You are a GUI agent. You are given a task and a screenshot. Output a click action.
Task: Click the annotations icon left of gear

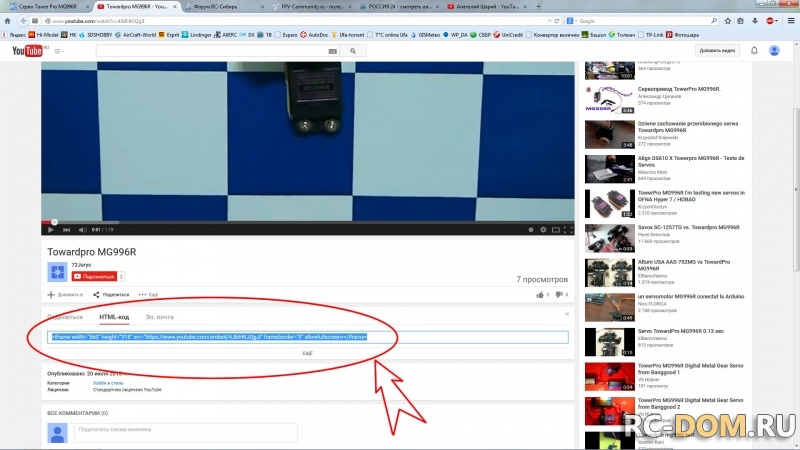[531, 230]
